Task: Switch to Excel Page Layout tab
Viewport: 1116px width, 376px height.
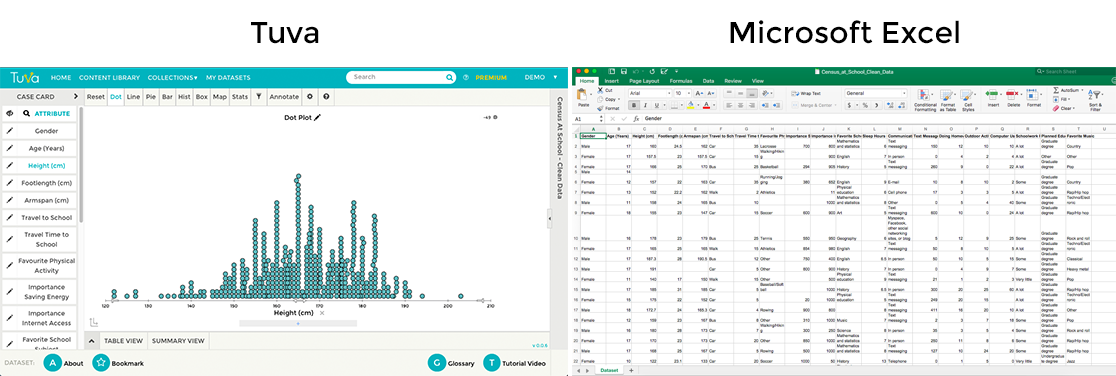Action: click(644, 81)
